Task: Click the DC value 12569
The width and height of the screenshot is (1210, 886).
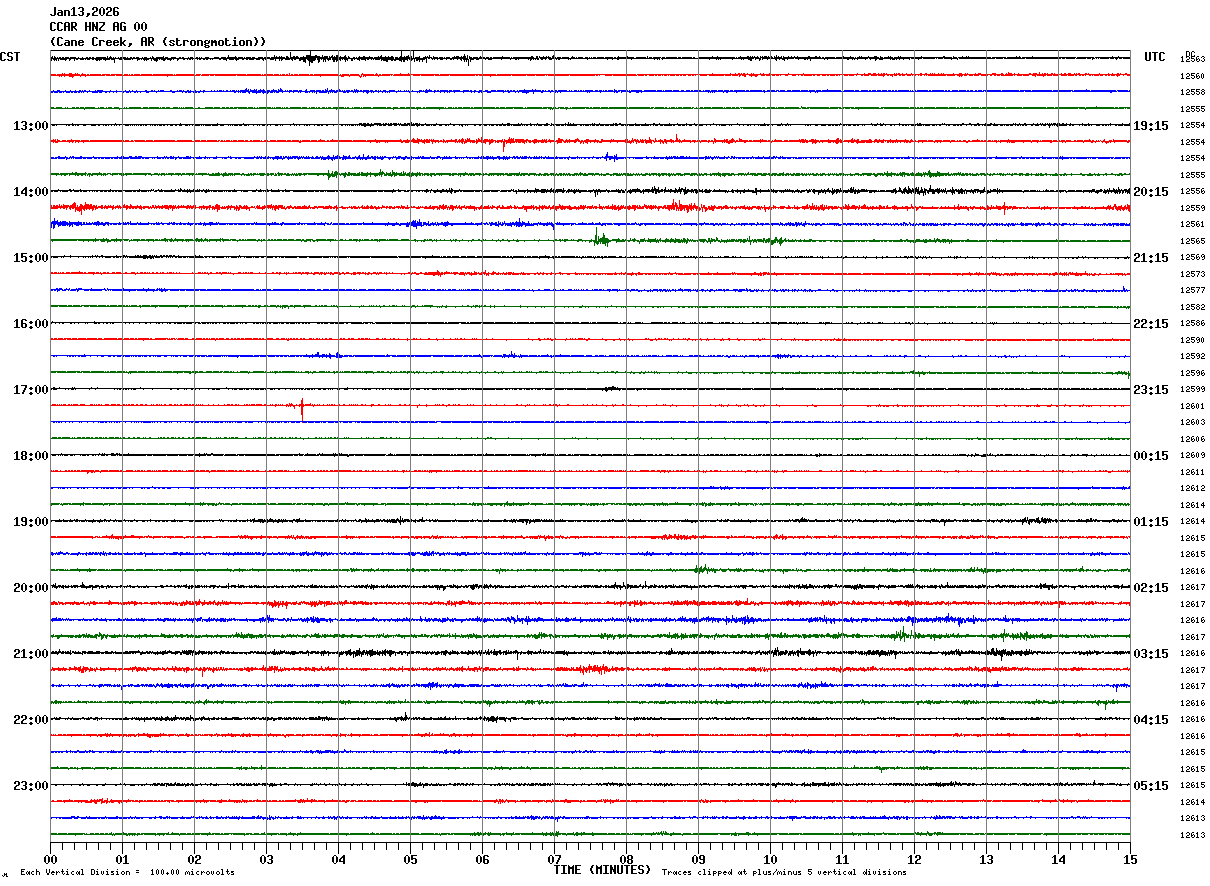Action: pyautogui.click(x=1193, y=258)
